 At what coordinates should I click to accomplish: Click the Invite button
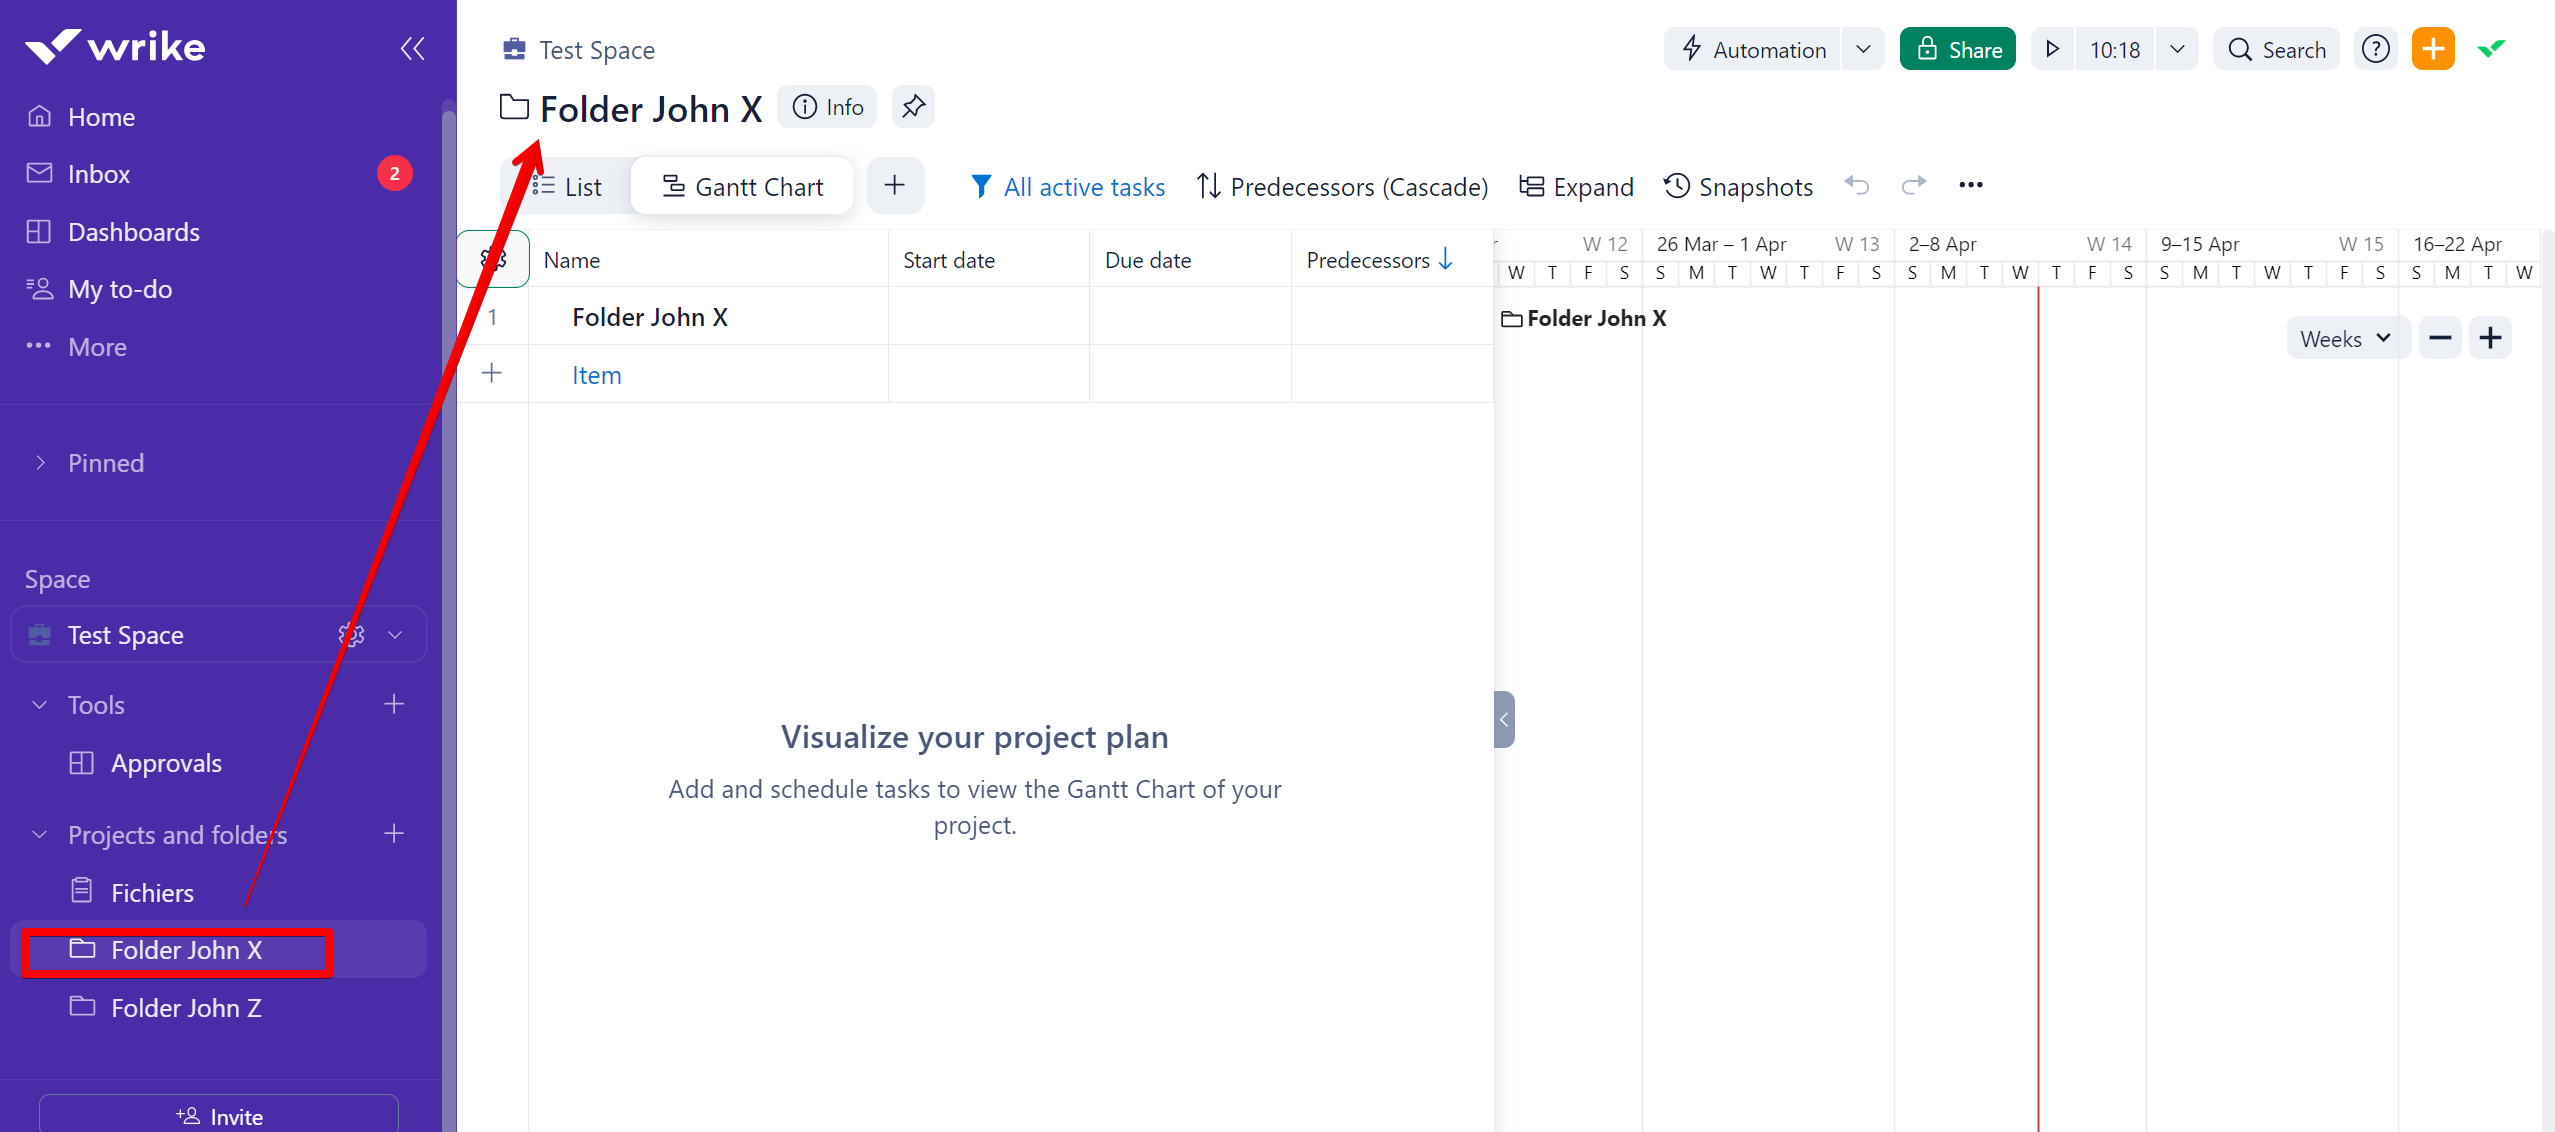[219, 1116]
